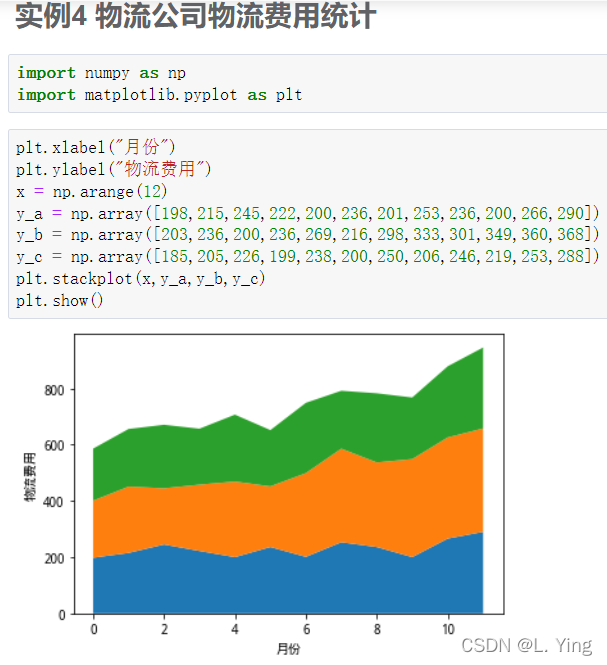Viewport: 607px width, 665px height.
Task: Click the y_a array definition line
Action: pos(308,213)
